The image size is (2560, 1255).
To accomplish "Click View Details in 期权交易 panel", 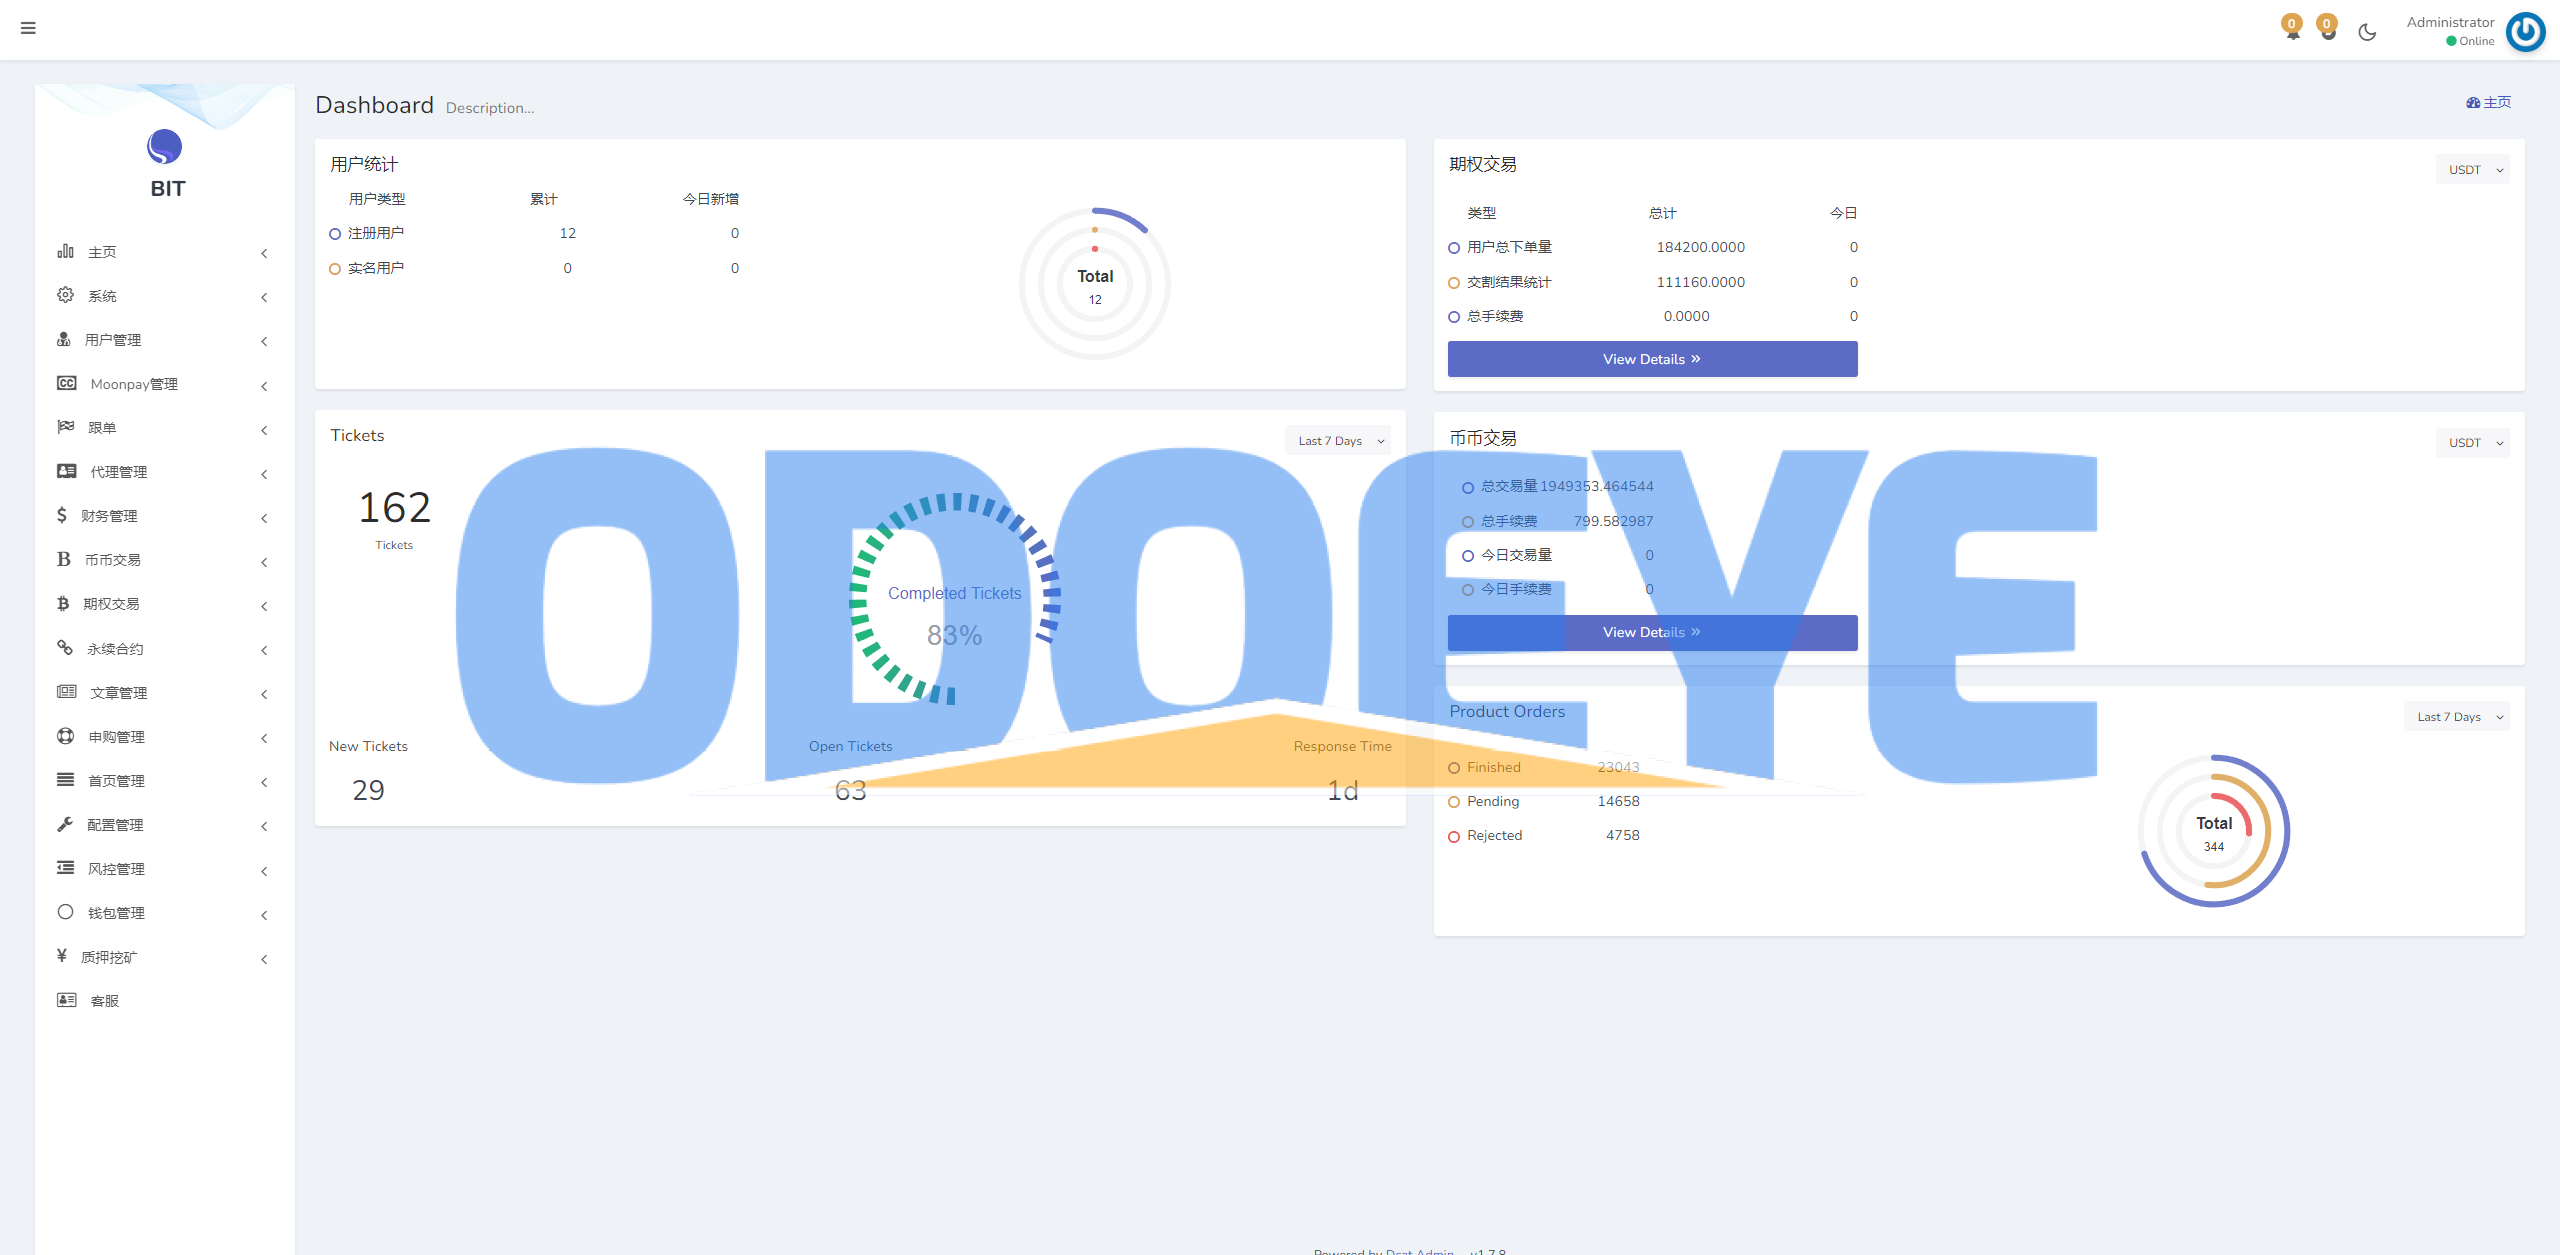I will point(1652,359).
